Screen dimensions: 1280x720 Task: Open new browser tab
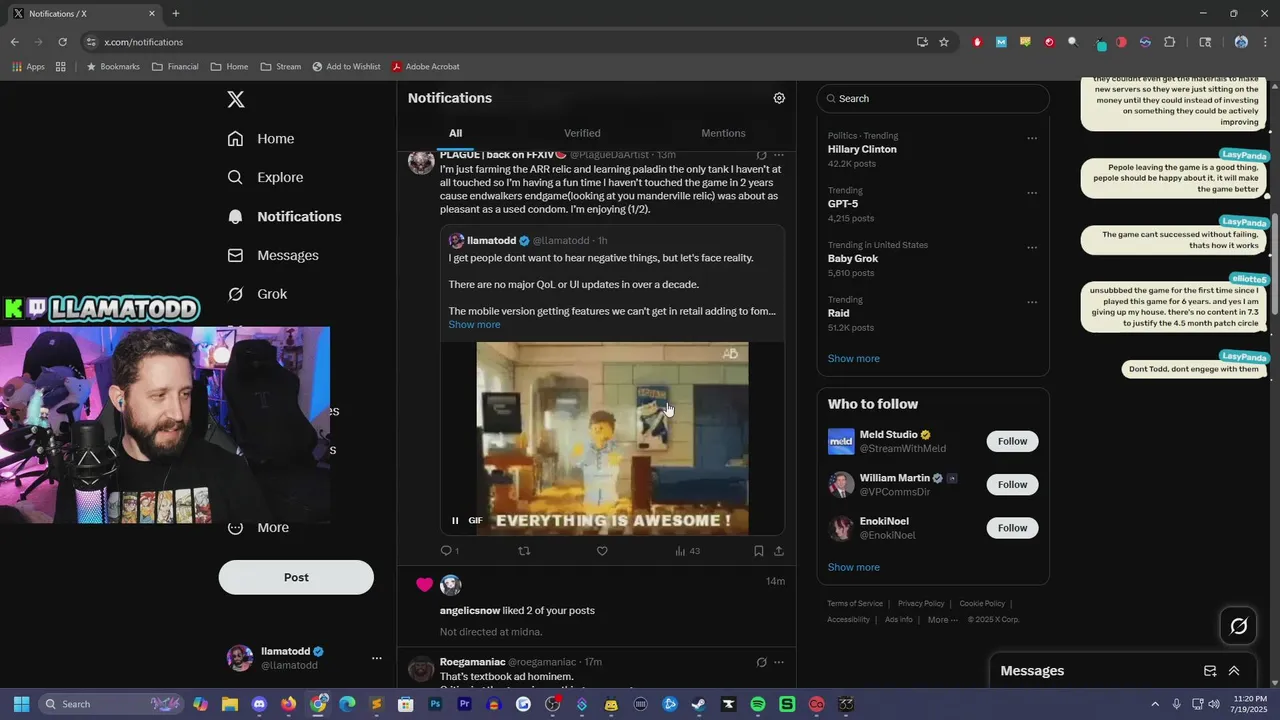(176, 14)
